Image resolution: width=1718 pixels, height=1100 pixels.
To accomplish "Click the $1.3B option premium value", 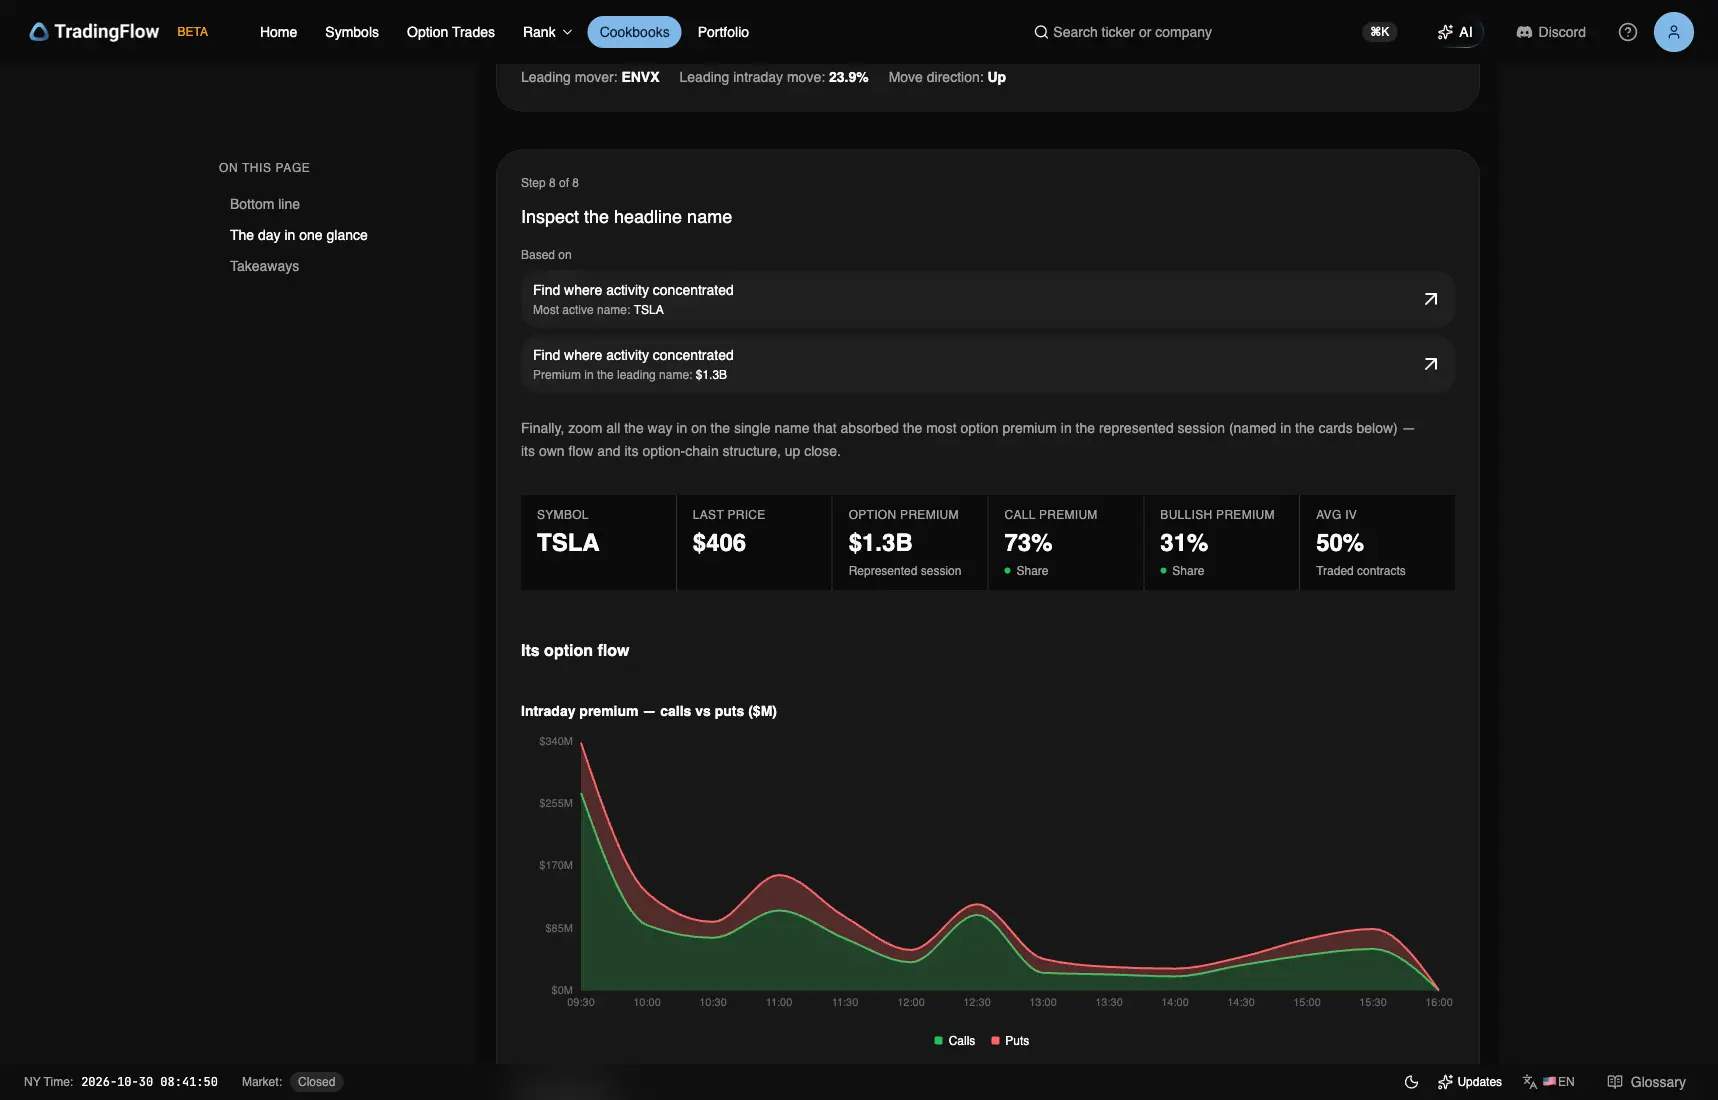I will pyautogui.click(x=880, y=543).
